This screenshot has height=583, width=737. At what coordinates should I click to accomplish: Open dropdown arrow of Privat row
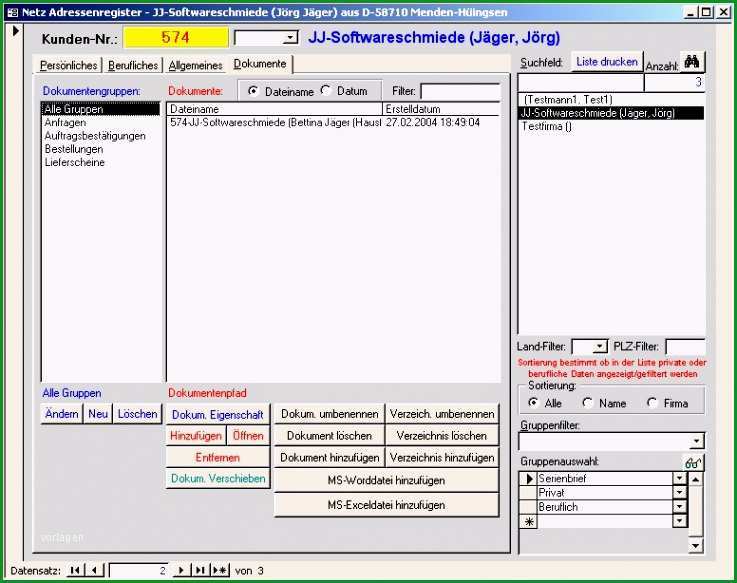679,493
